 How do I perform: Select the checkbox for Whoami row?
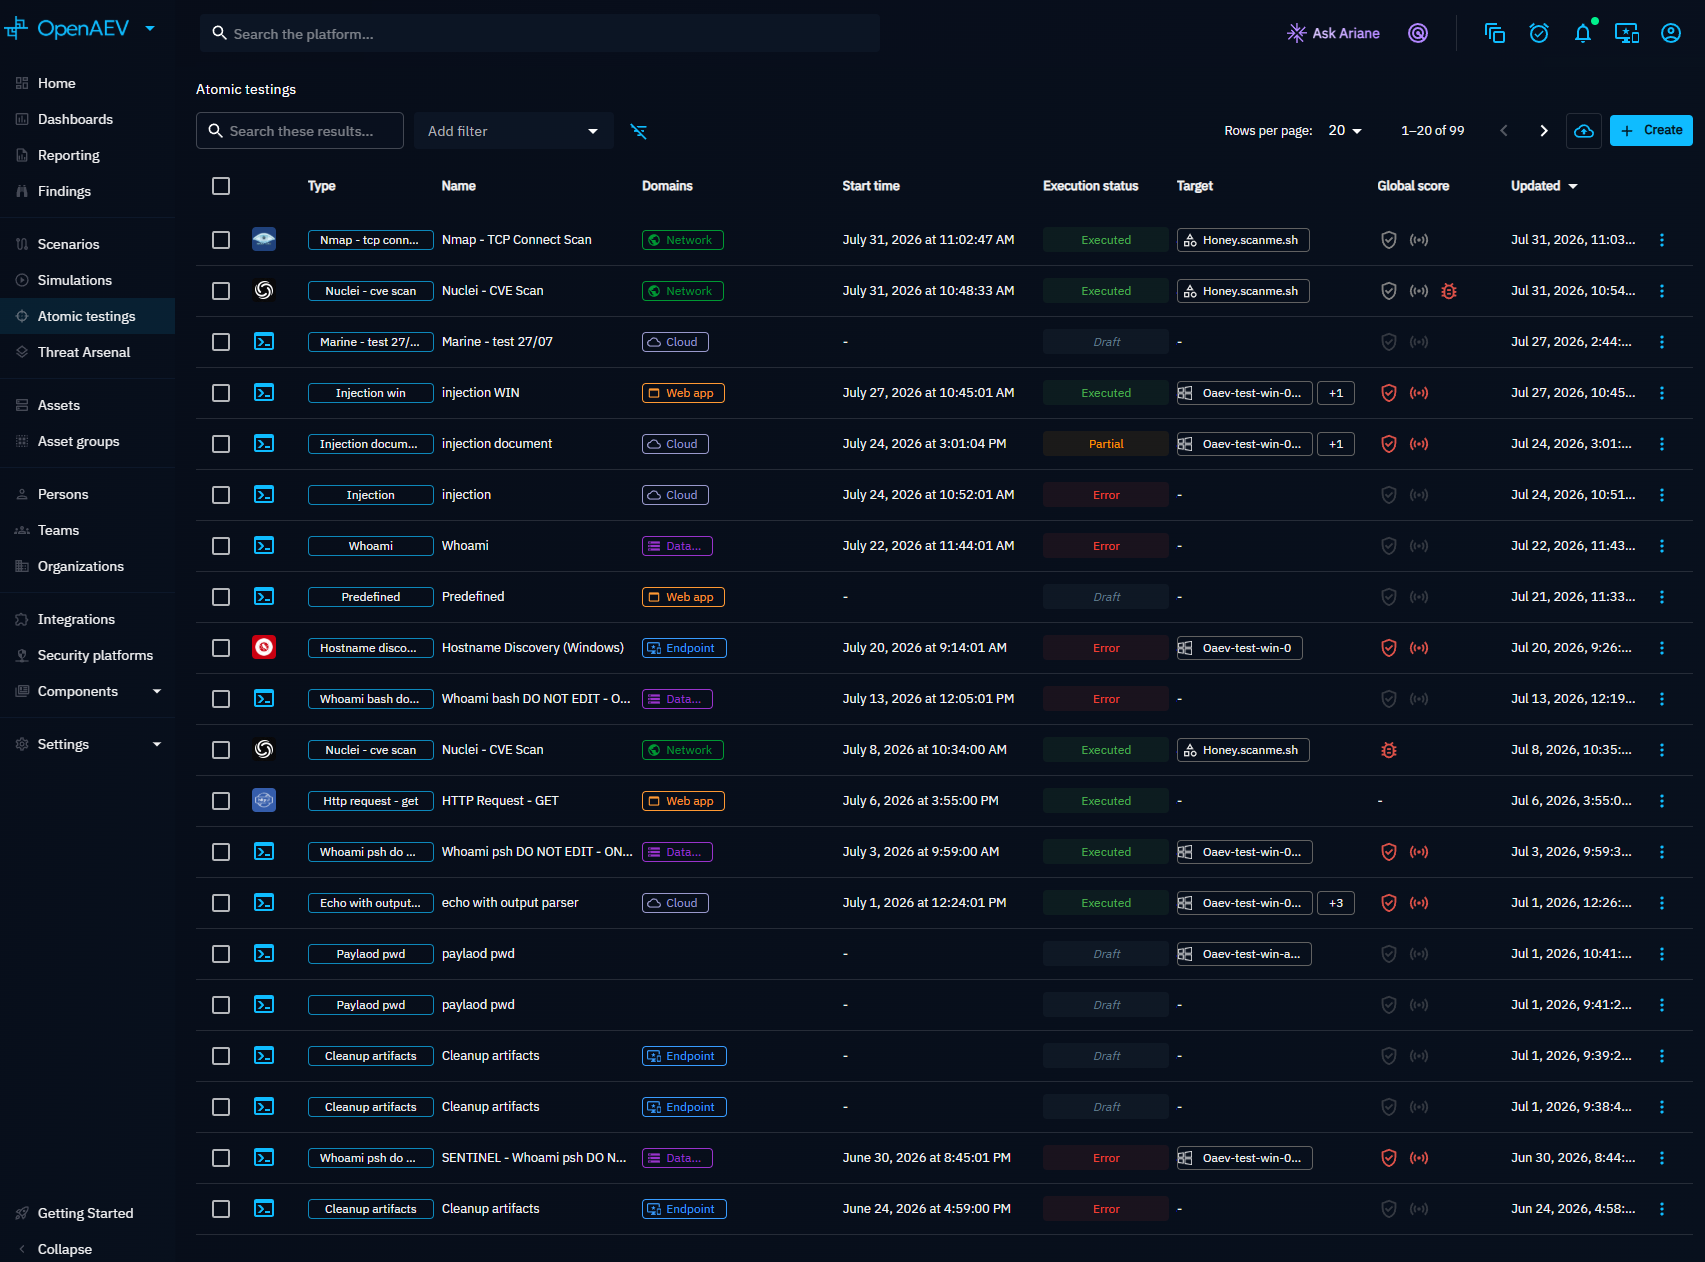(x=221, y=546)
